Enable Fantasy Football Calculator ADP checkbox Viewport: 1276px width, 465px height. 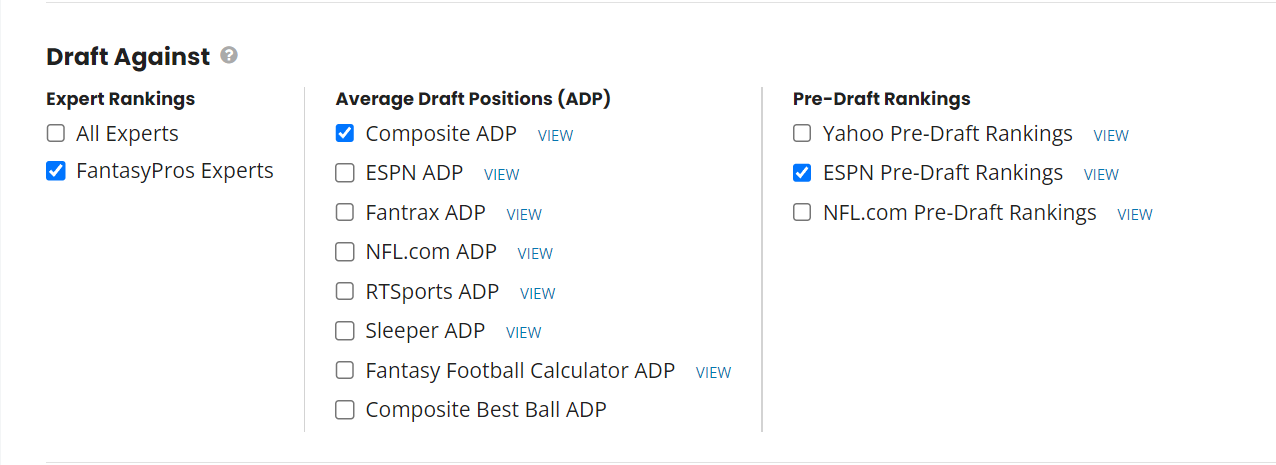pos(345,370)
